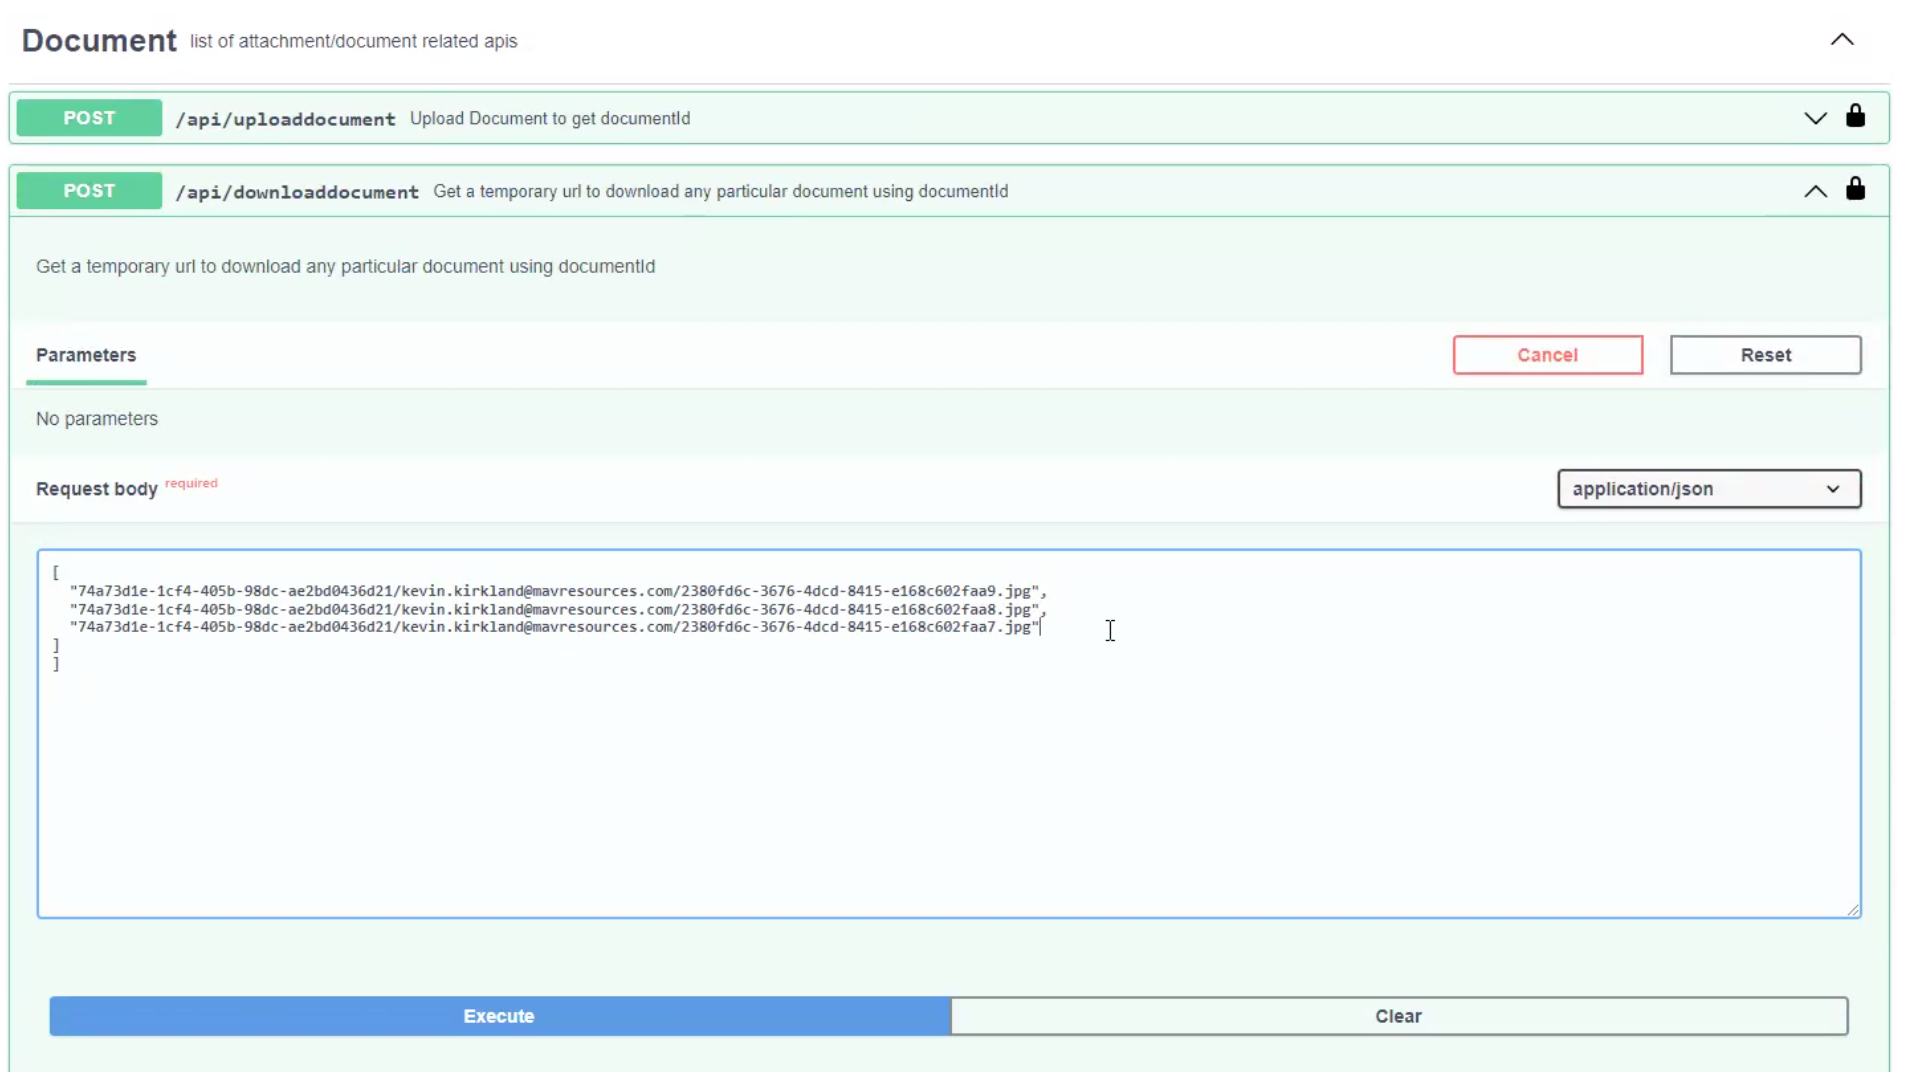Viewport: 1906px width, 1072px height.
Task: Click the /api/uploaddocument path text
Action: pyautogui.click(x=286, y=119)
